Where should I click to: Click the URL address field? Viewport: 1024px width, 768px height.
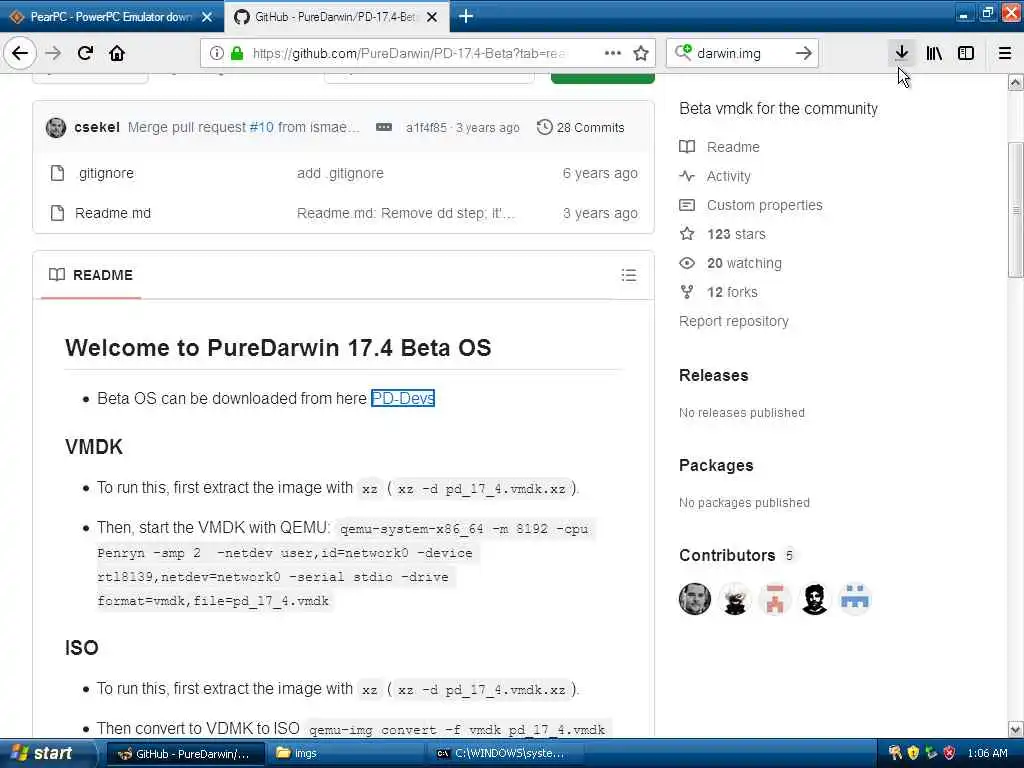point(408,53)
